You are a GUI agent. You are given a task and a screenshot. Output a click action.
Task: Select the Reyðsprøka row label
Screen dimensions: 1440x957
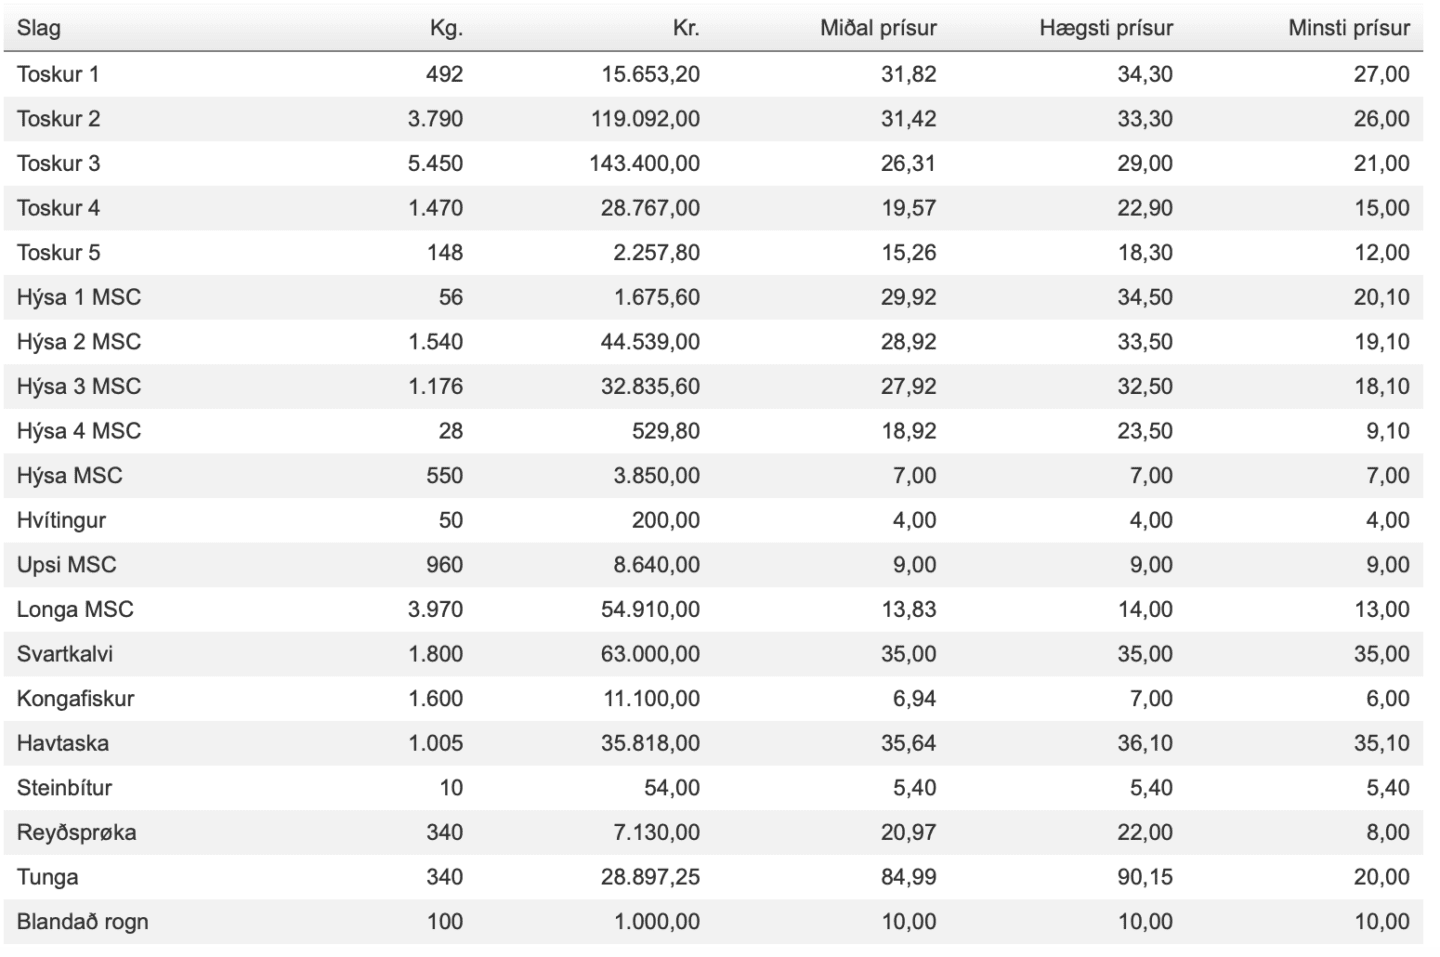(76, 832)
